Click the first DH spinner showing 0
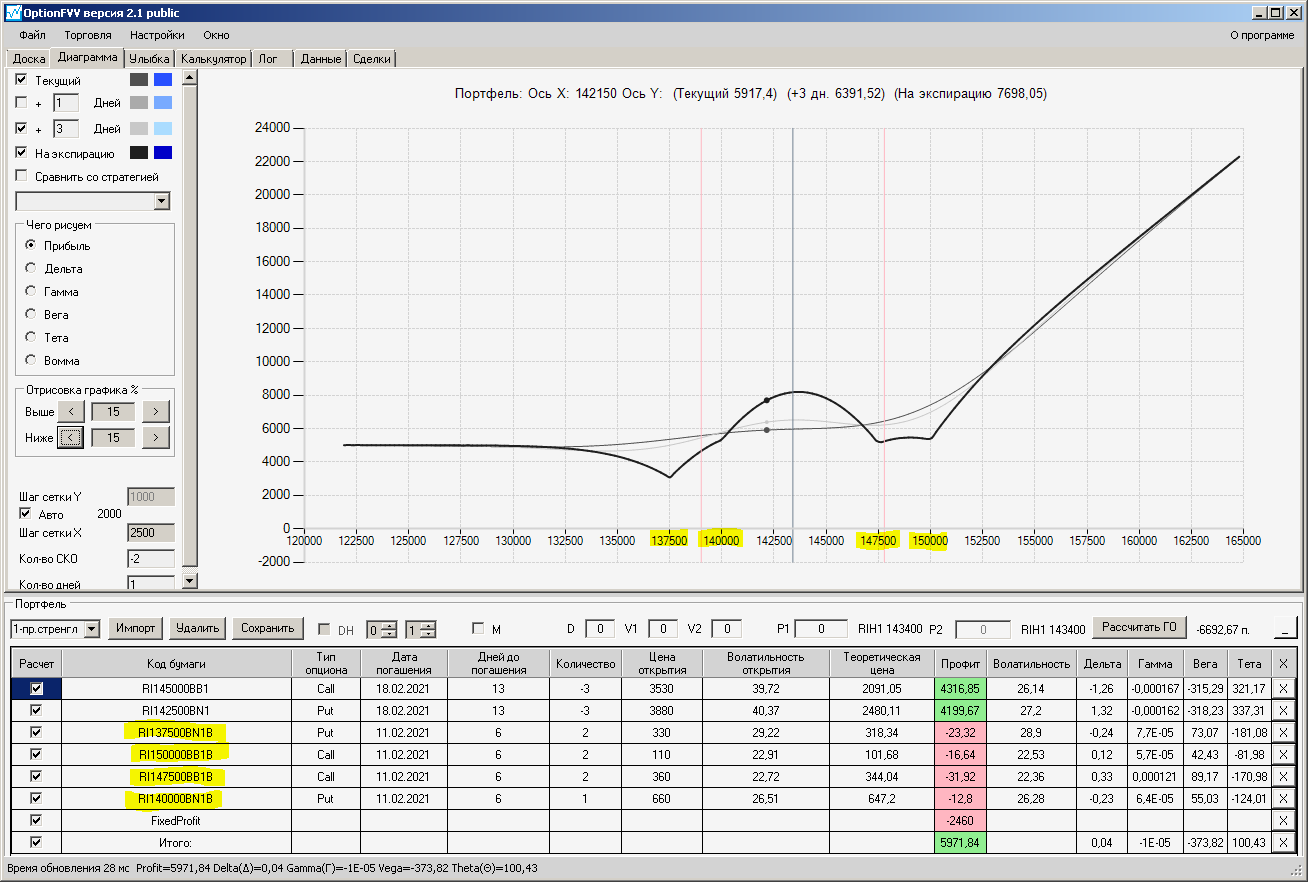Screen dimensions: 1308x882 click(381, 629)
